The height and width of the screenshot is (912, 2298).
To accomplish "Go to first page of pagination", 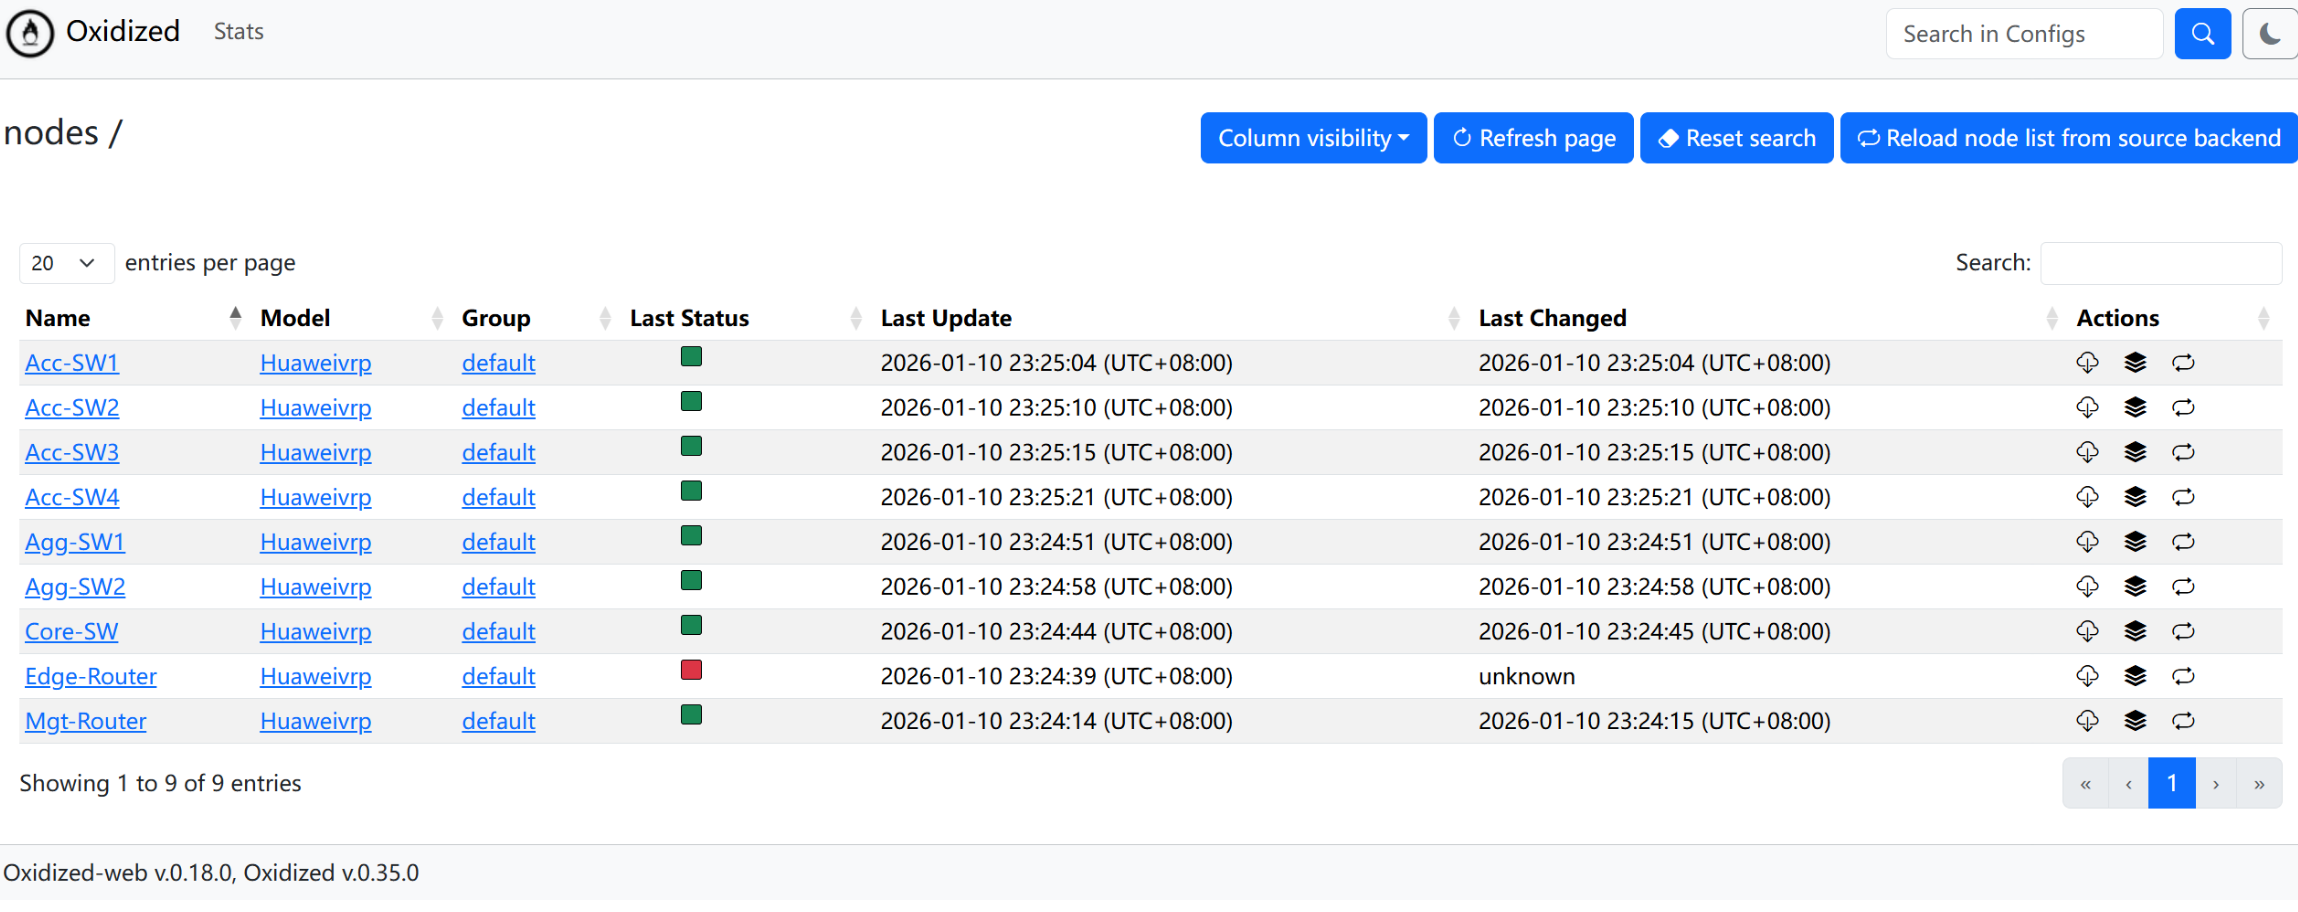I will [2085, 784].
